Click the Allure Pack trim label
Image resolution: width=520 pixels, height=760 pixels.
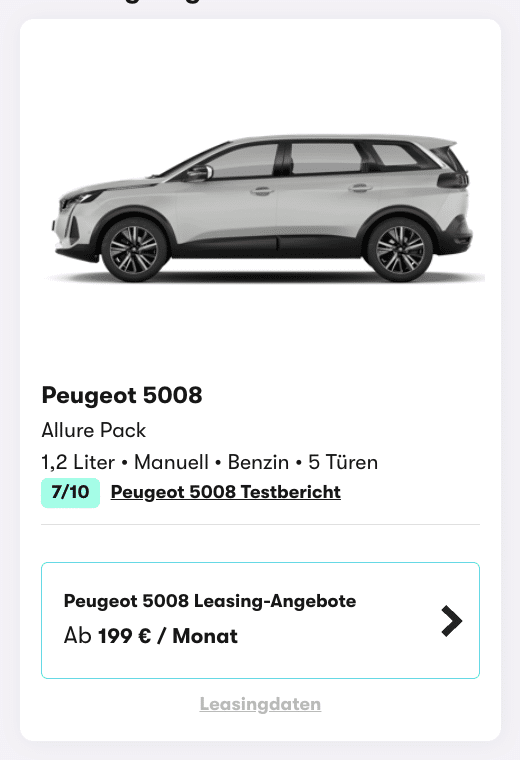94,430
